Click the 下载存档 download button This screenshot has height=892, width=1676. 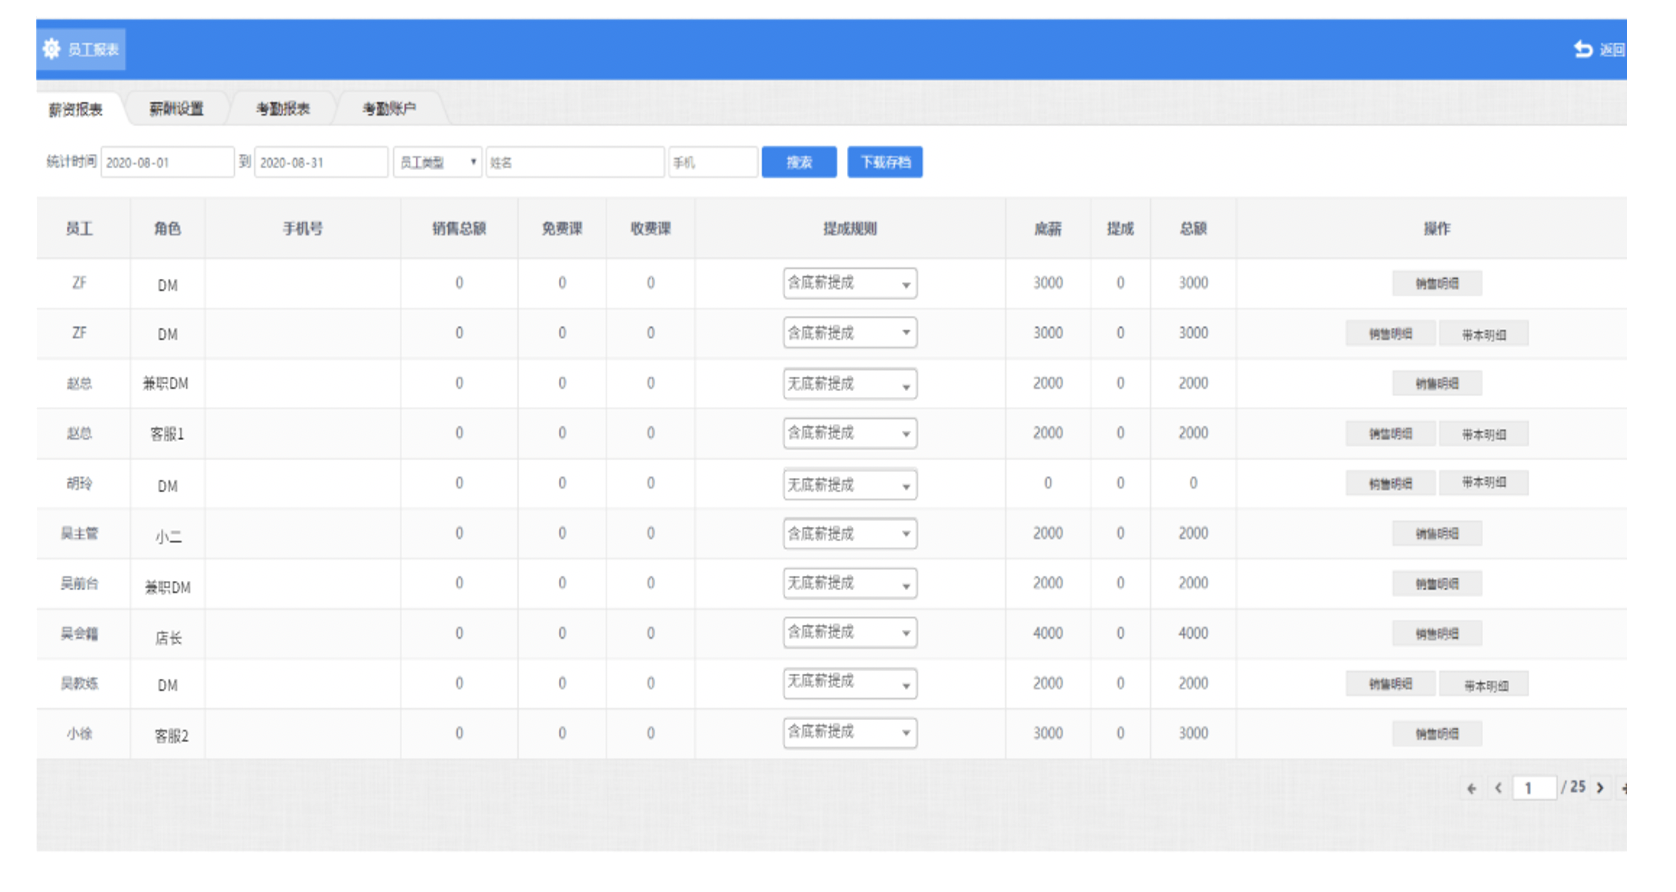pyautogui.click(x=885, y=162)
